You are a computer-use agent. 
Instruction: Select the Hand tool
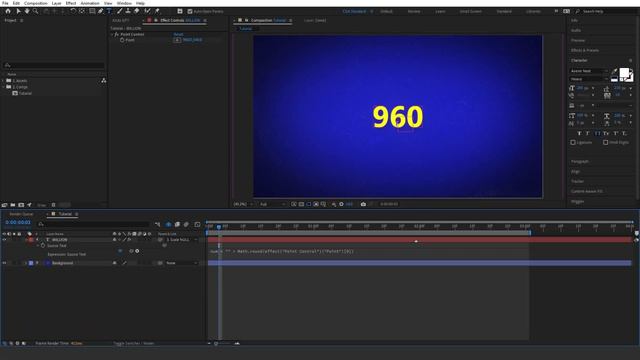point(27,11)
